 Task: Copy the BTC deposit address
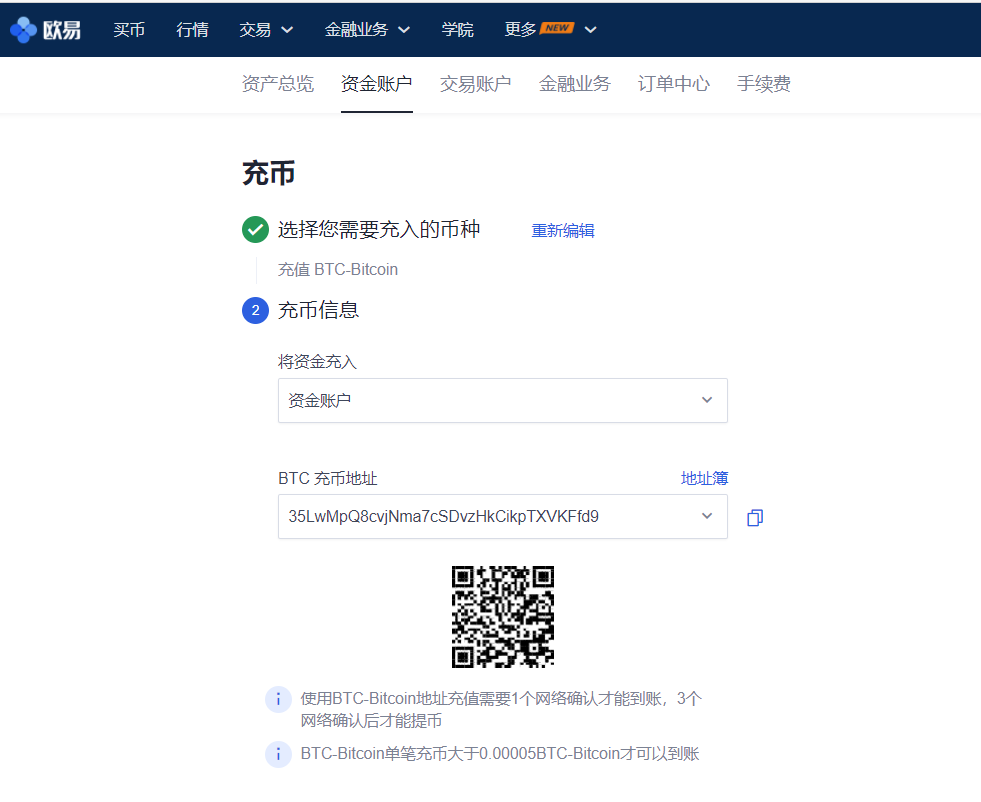755,517
